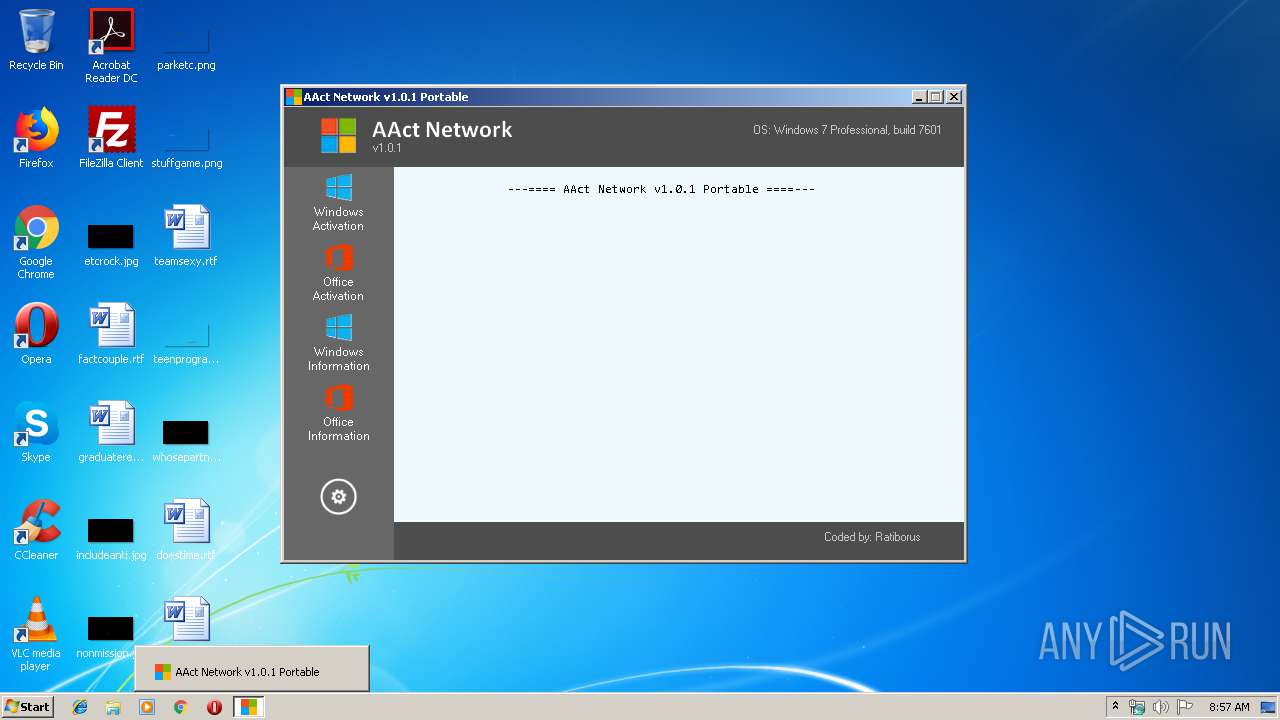The image size is (1280, 720).
Task: Select VLC media player desktop shortcut
Action: 36,634
